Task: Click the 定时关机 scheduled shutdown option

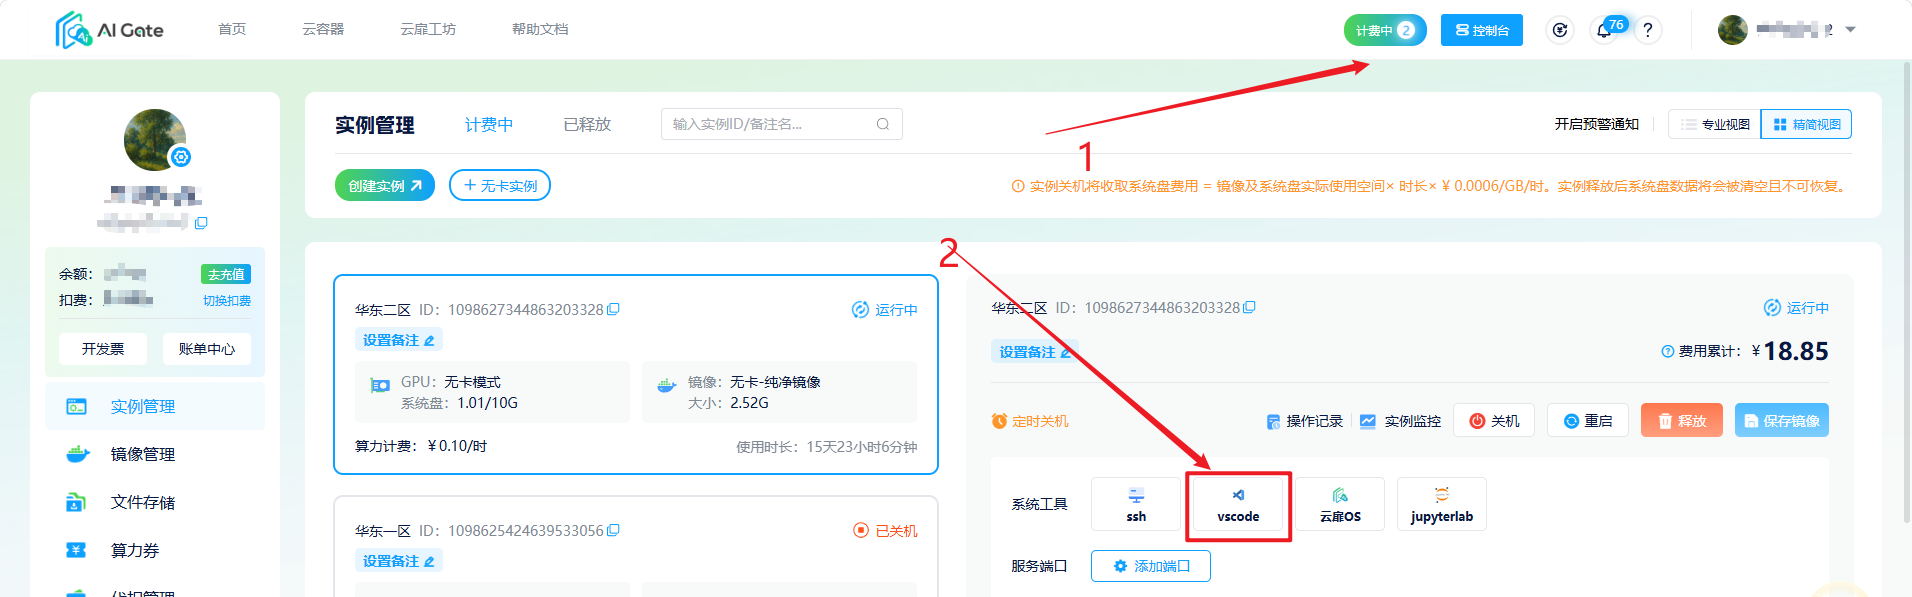Action: (x=1030, y=421)
